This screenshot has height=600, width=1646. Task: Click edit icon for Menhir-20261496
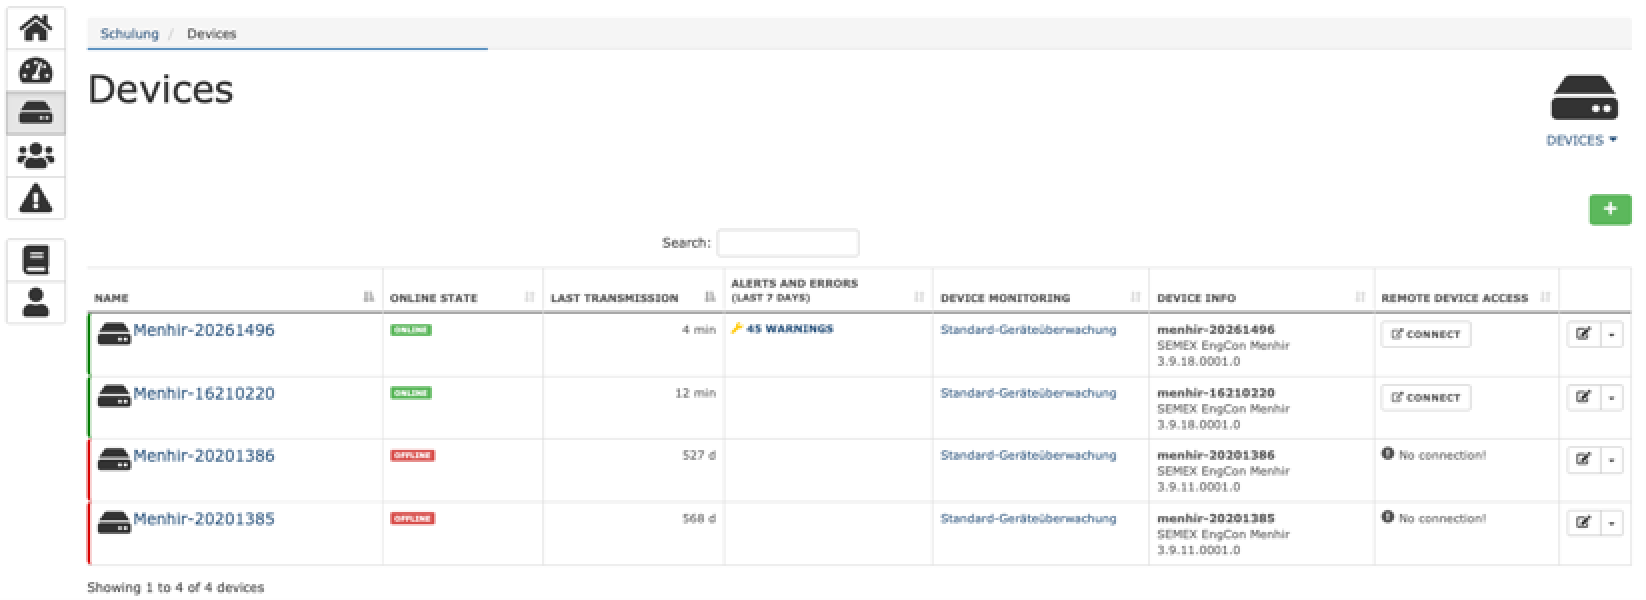tap(1584, 335)
